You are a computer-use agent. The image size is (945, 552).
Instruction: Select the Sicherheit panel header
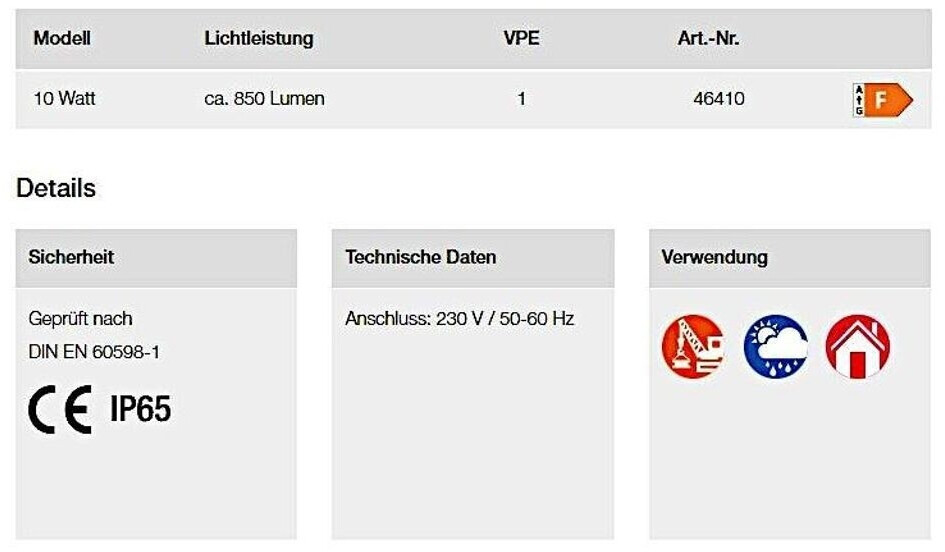(x=70, y=257)
